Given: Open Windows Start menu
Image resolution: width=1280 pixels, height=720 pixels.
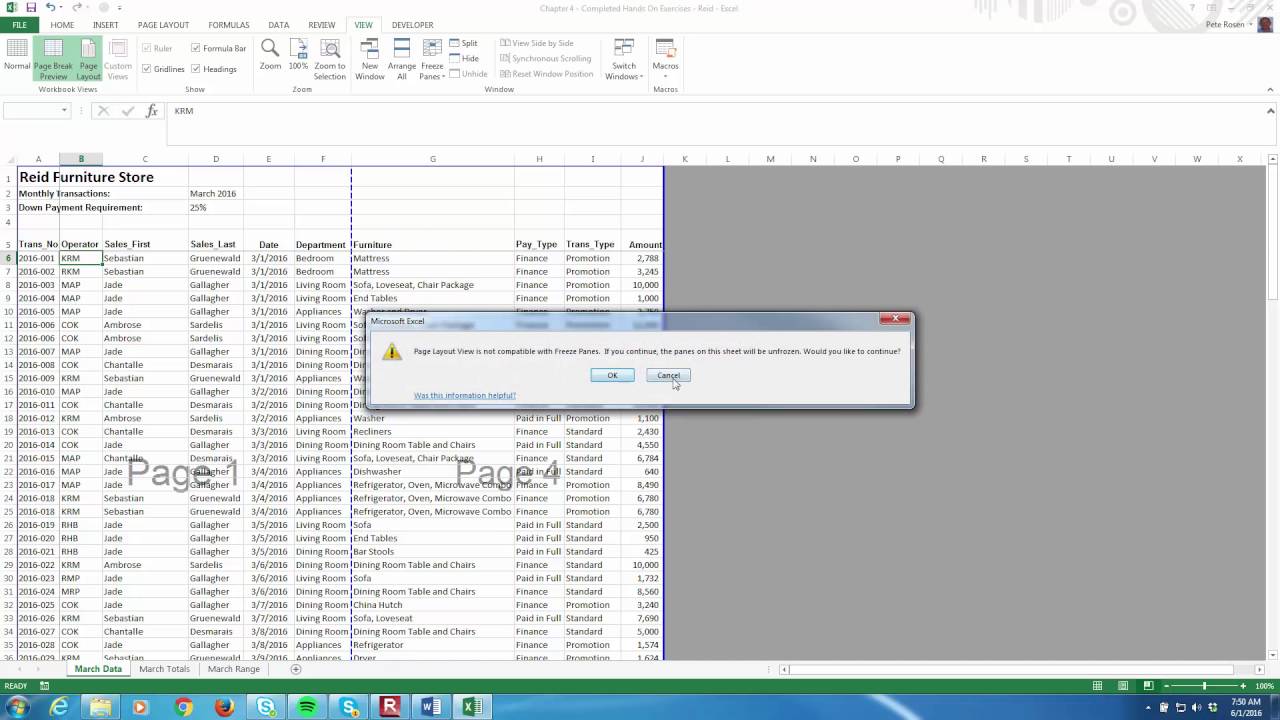Looking at the screenshot, I should pyautogui.click(x=17, y=707).
